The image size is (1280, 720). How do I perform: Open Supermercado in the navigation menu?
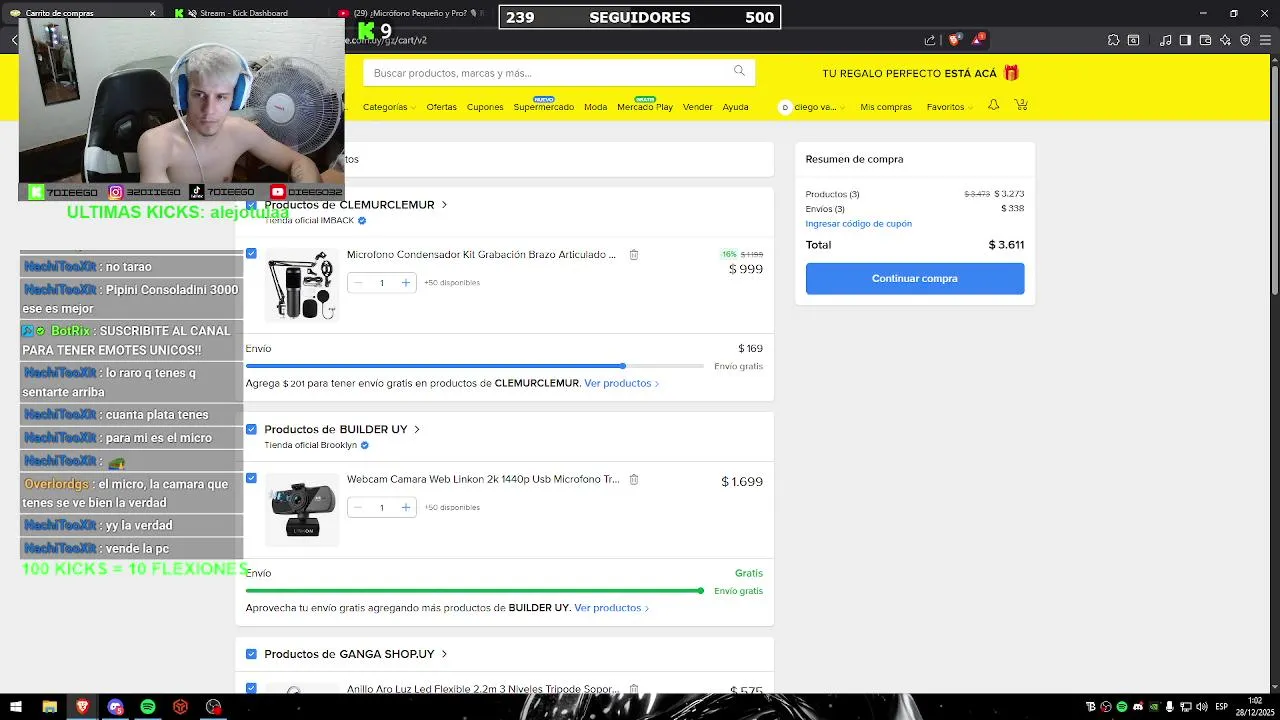544,107
